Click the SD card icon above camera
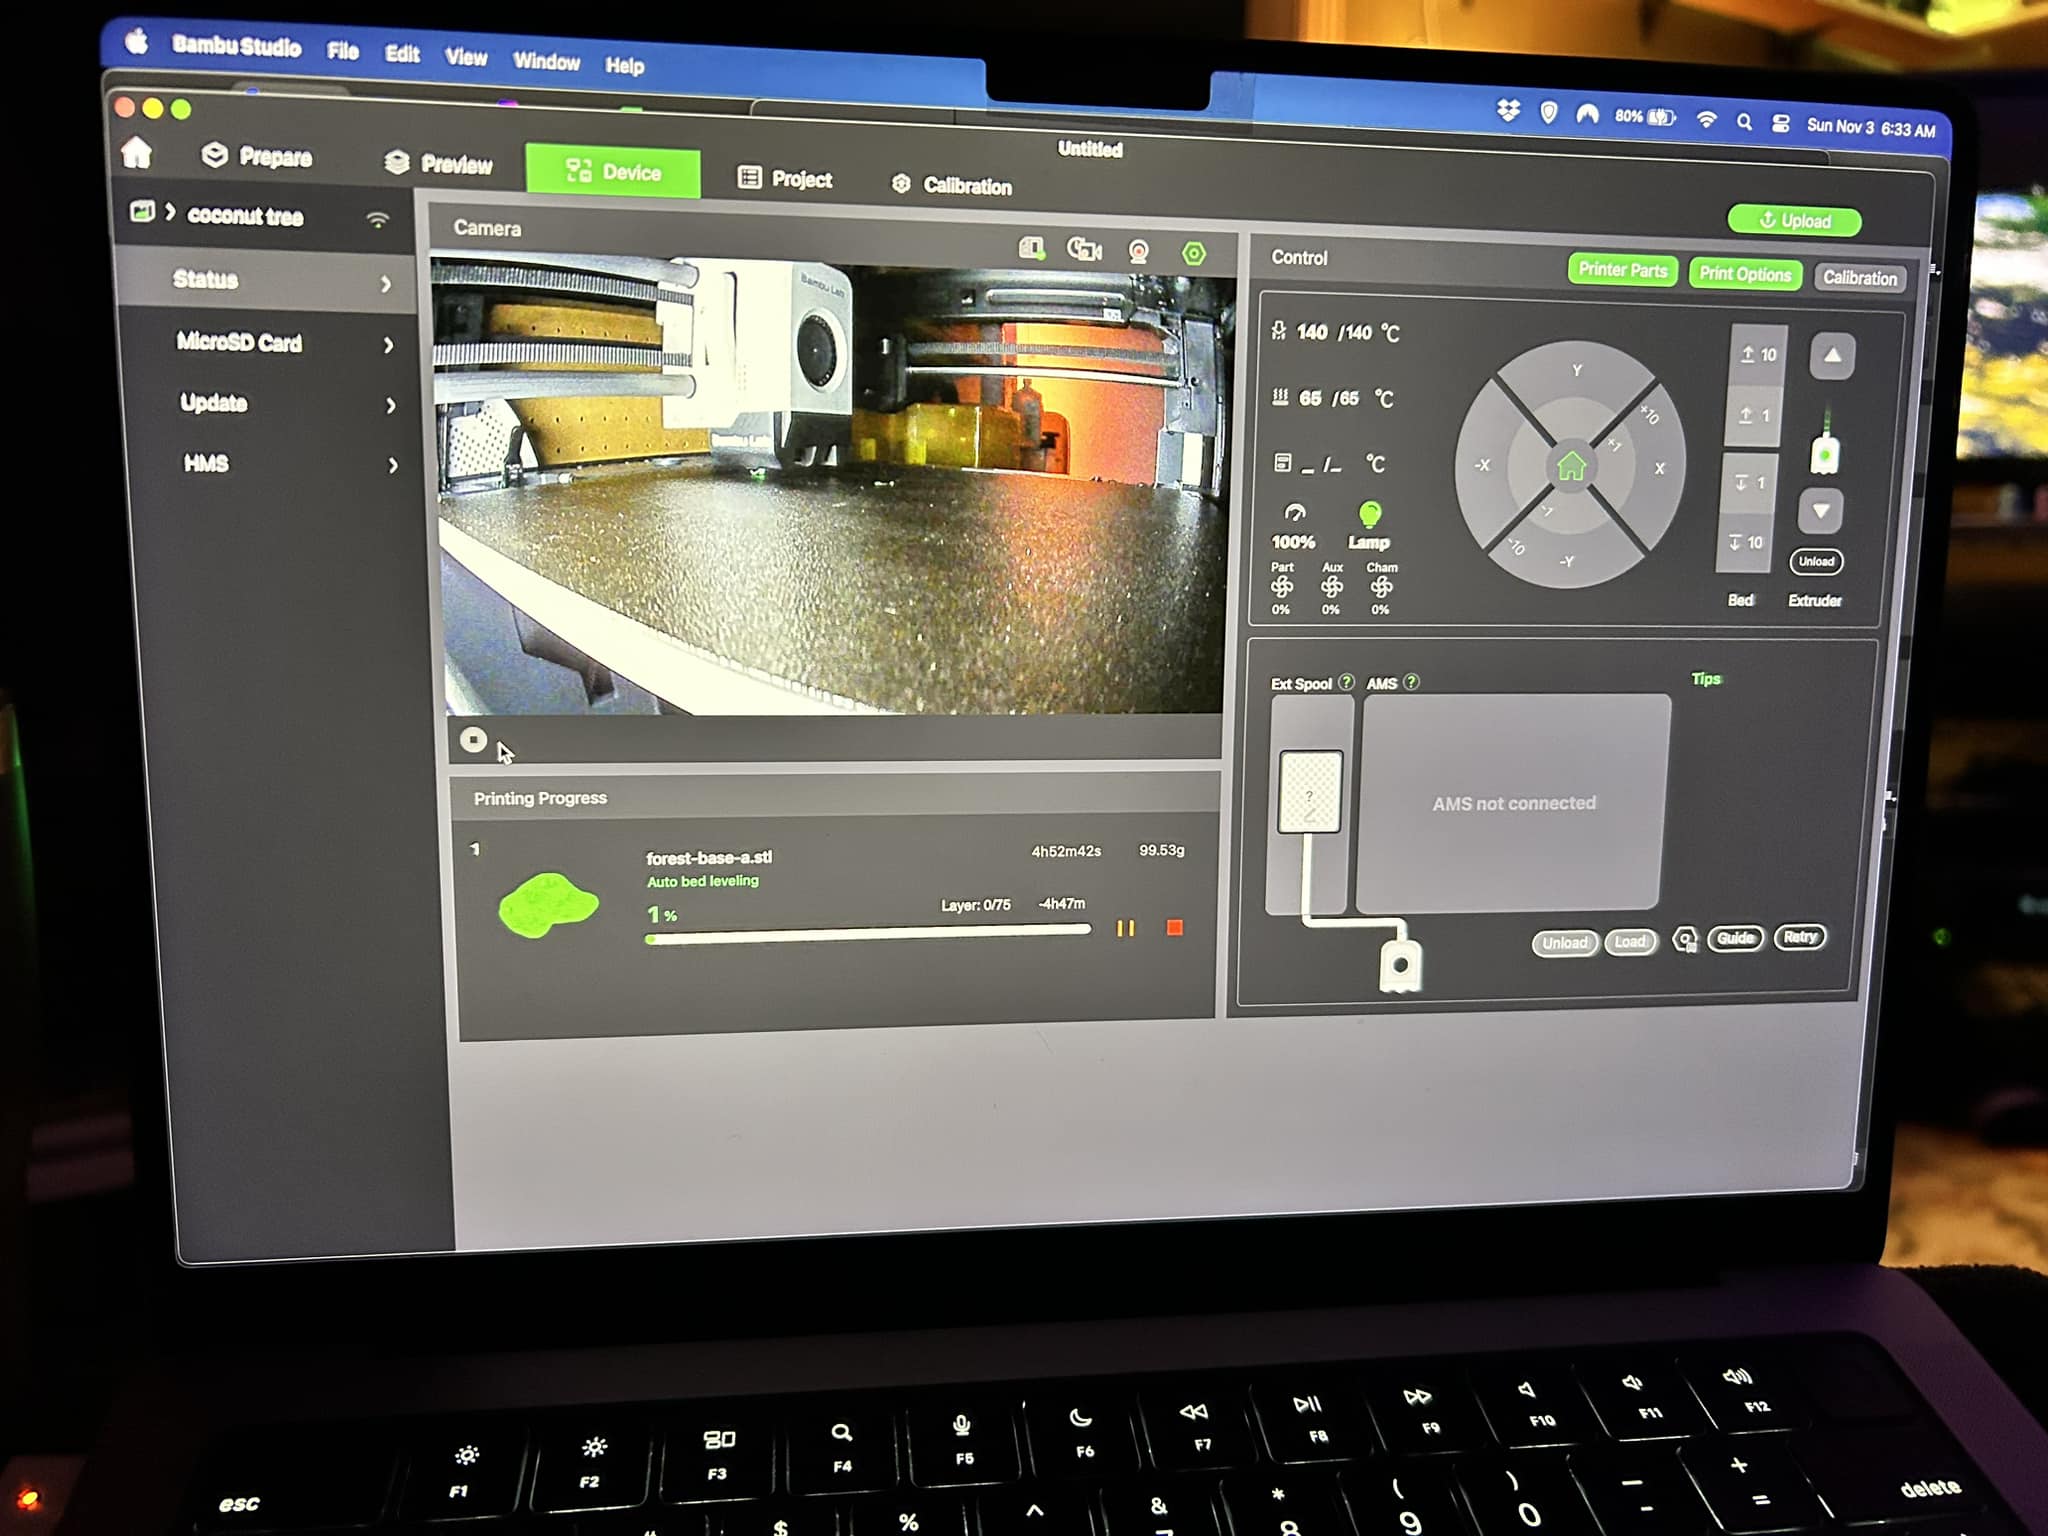 [x=1031, y=247]
